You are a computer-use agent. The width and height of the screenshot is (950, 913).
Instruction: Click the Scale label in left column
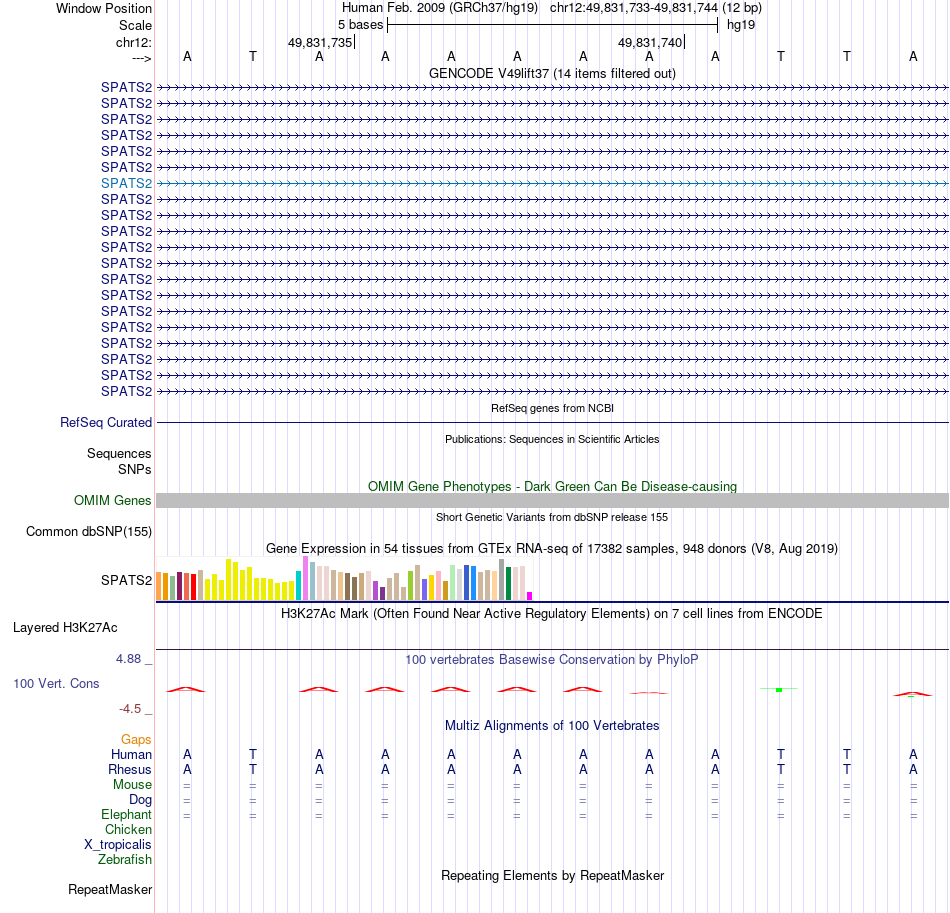pos(135,25)
